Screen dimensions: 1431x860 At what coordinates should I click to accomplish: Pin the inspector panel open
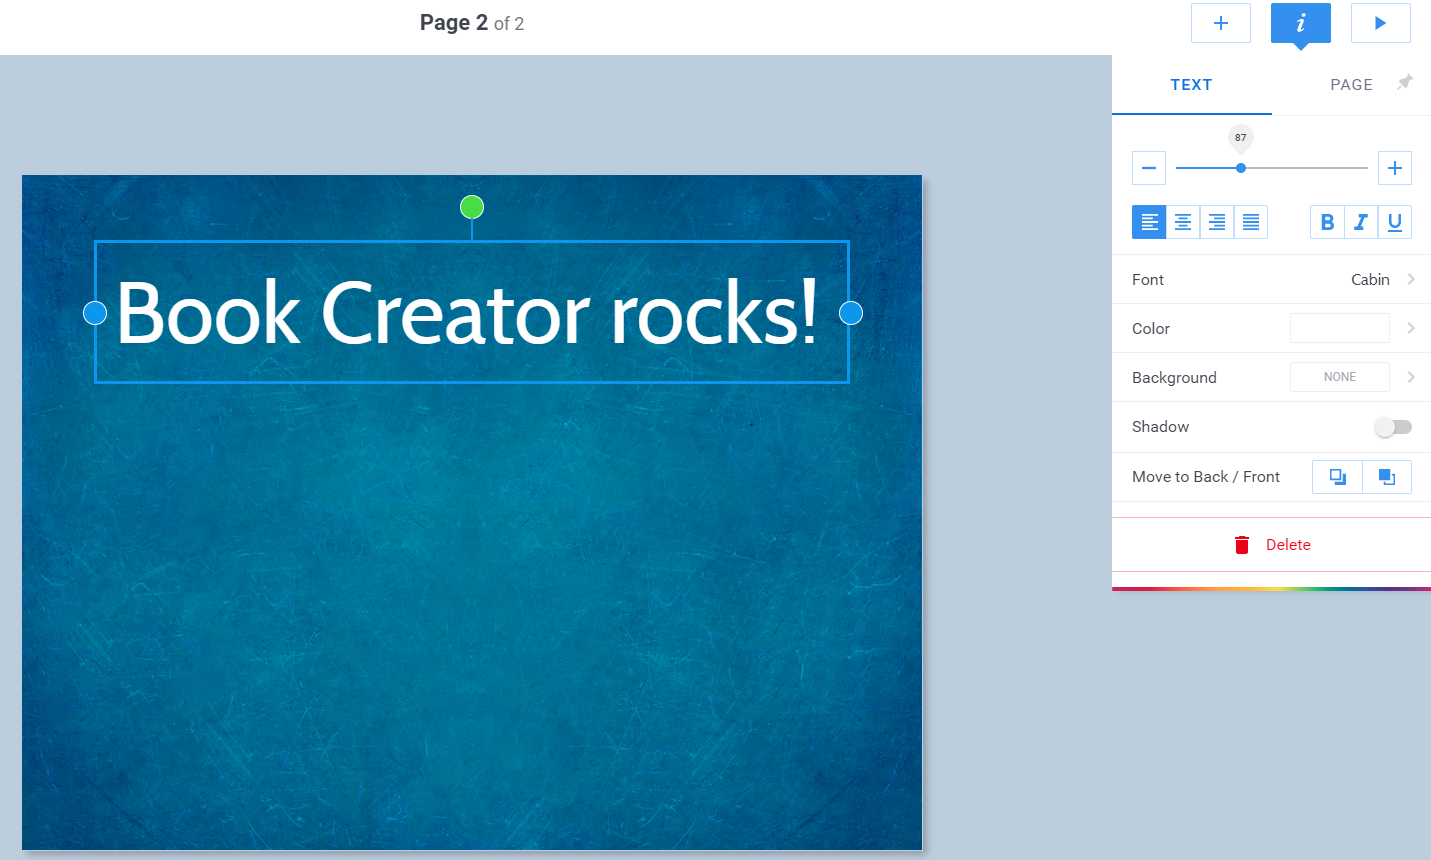[1405, 82]
